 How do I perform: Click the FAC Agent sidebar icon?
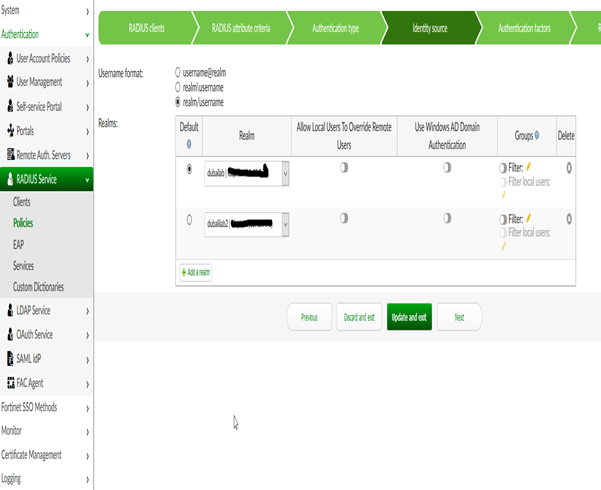(10, 383)
